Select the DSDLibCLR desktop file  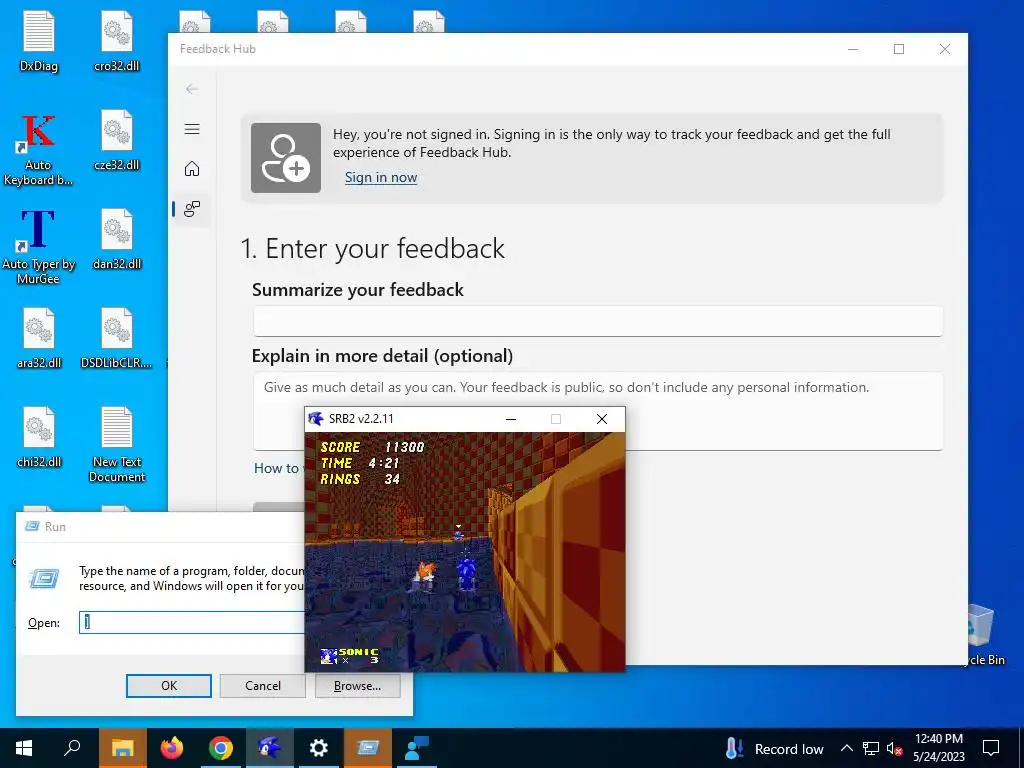pos(116,338)
